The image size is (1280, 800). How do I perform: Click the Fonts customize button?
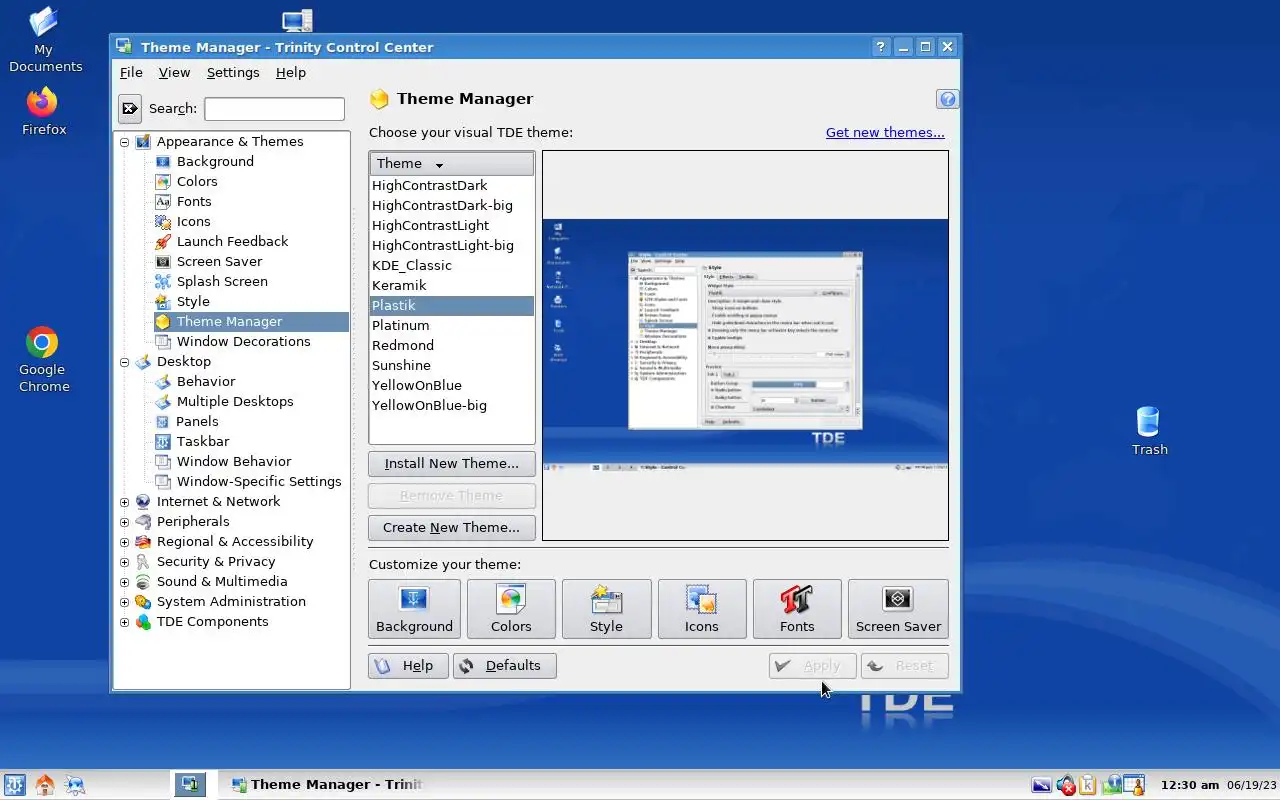tap(797, 609)
